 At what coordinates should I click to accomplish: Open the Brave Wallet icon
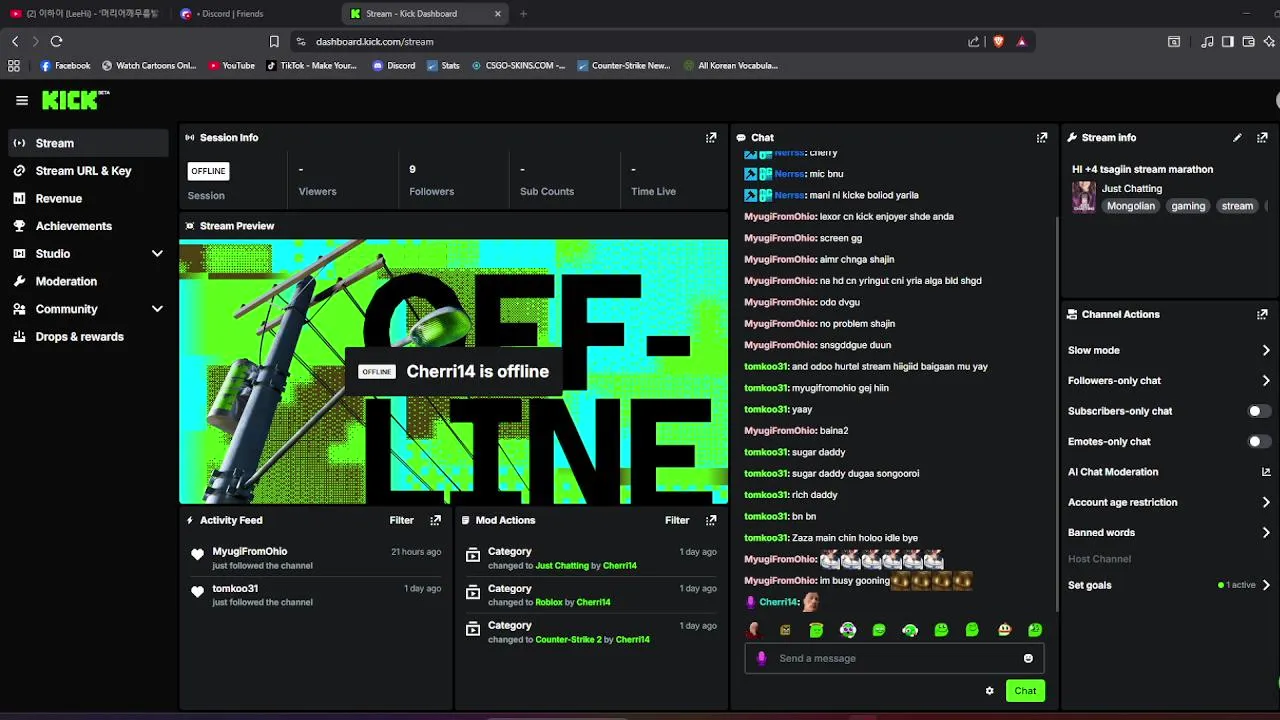click(1249, 41)
